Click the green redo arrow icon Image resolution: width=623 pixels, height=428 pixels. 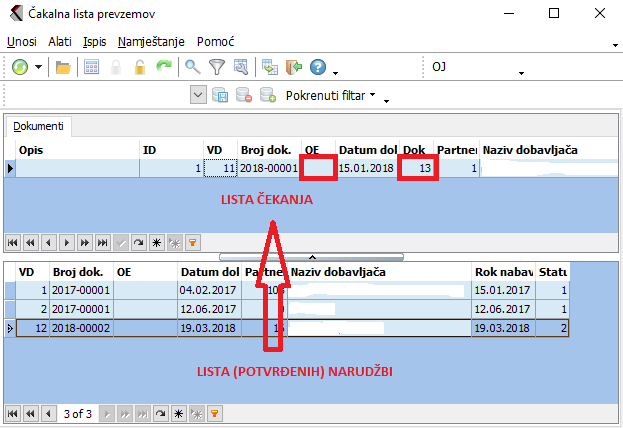tap(163, 67)
